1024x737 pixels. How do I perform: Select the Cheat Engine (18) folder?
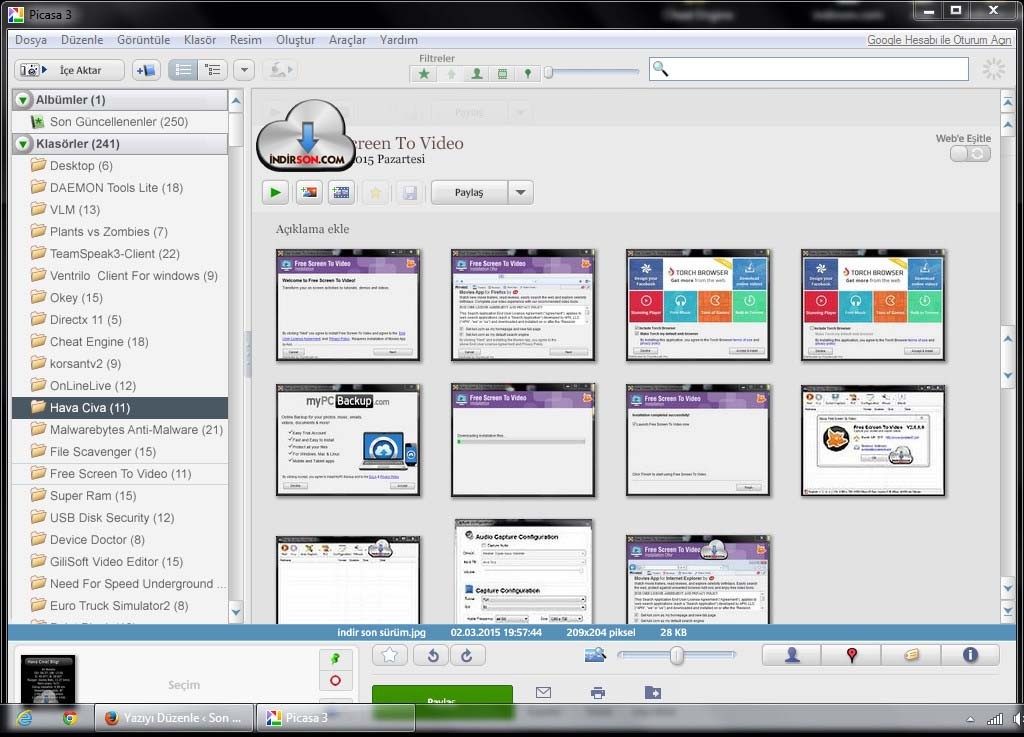point(120,341)
